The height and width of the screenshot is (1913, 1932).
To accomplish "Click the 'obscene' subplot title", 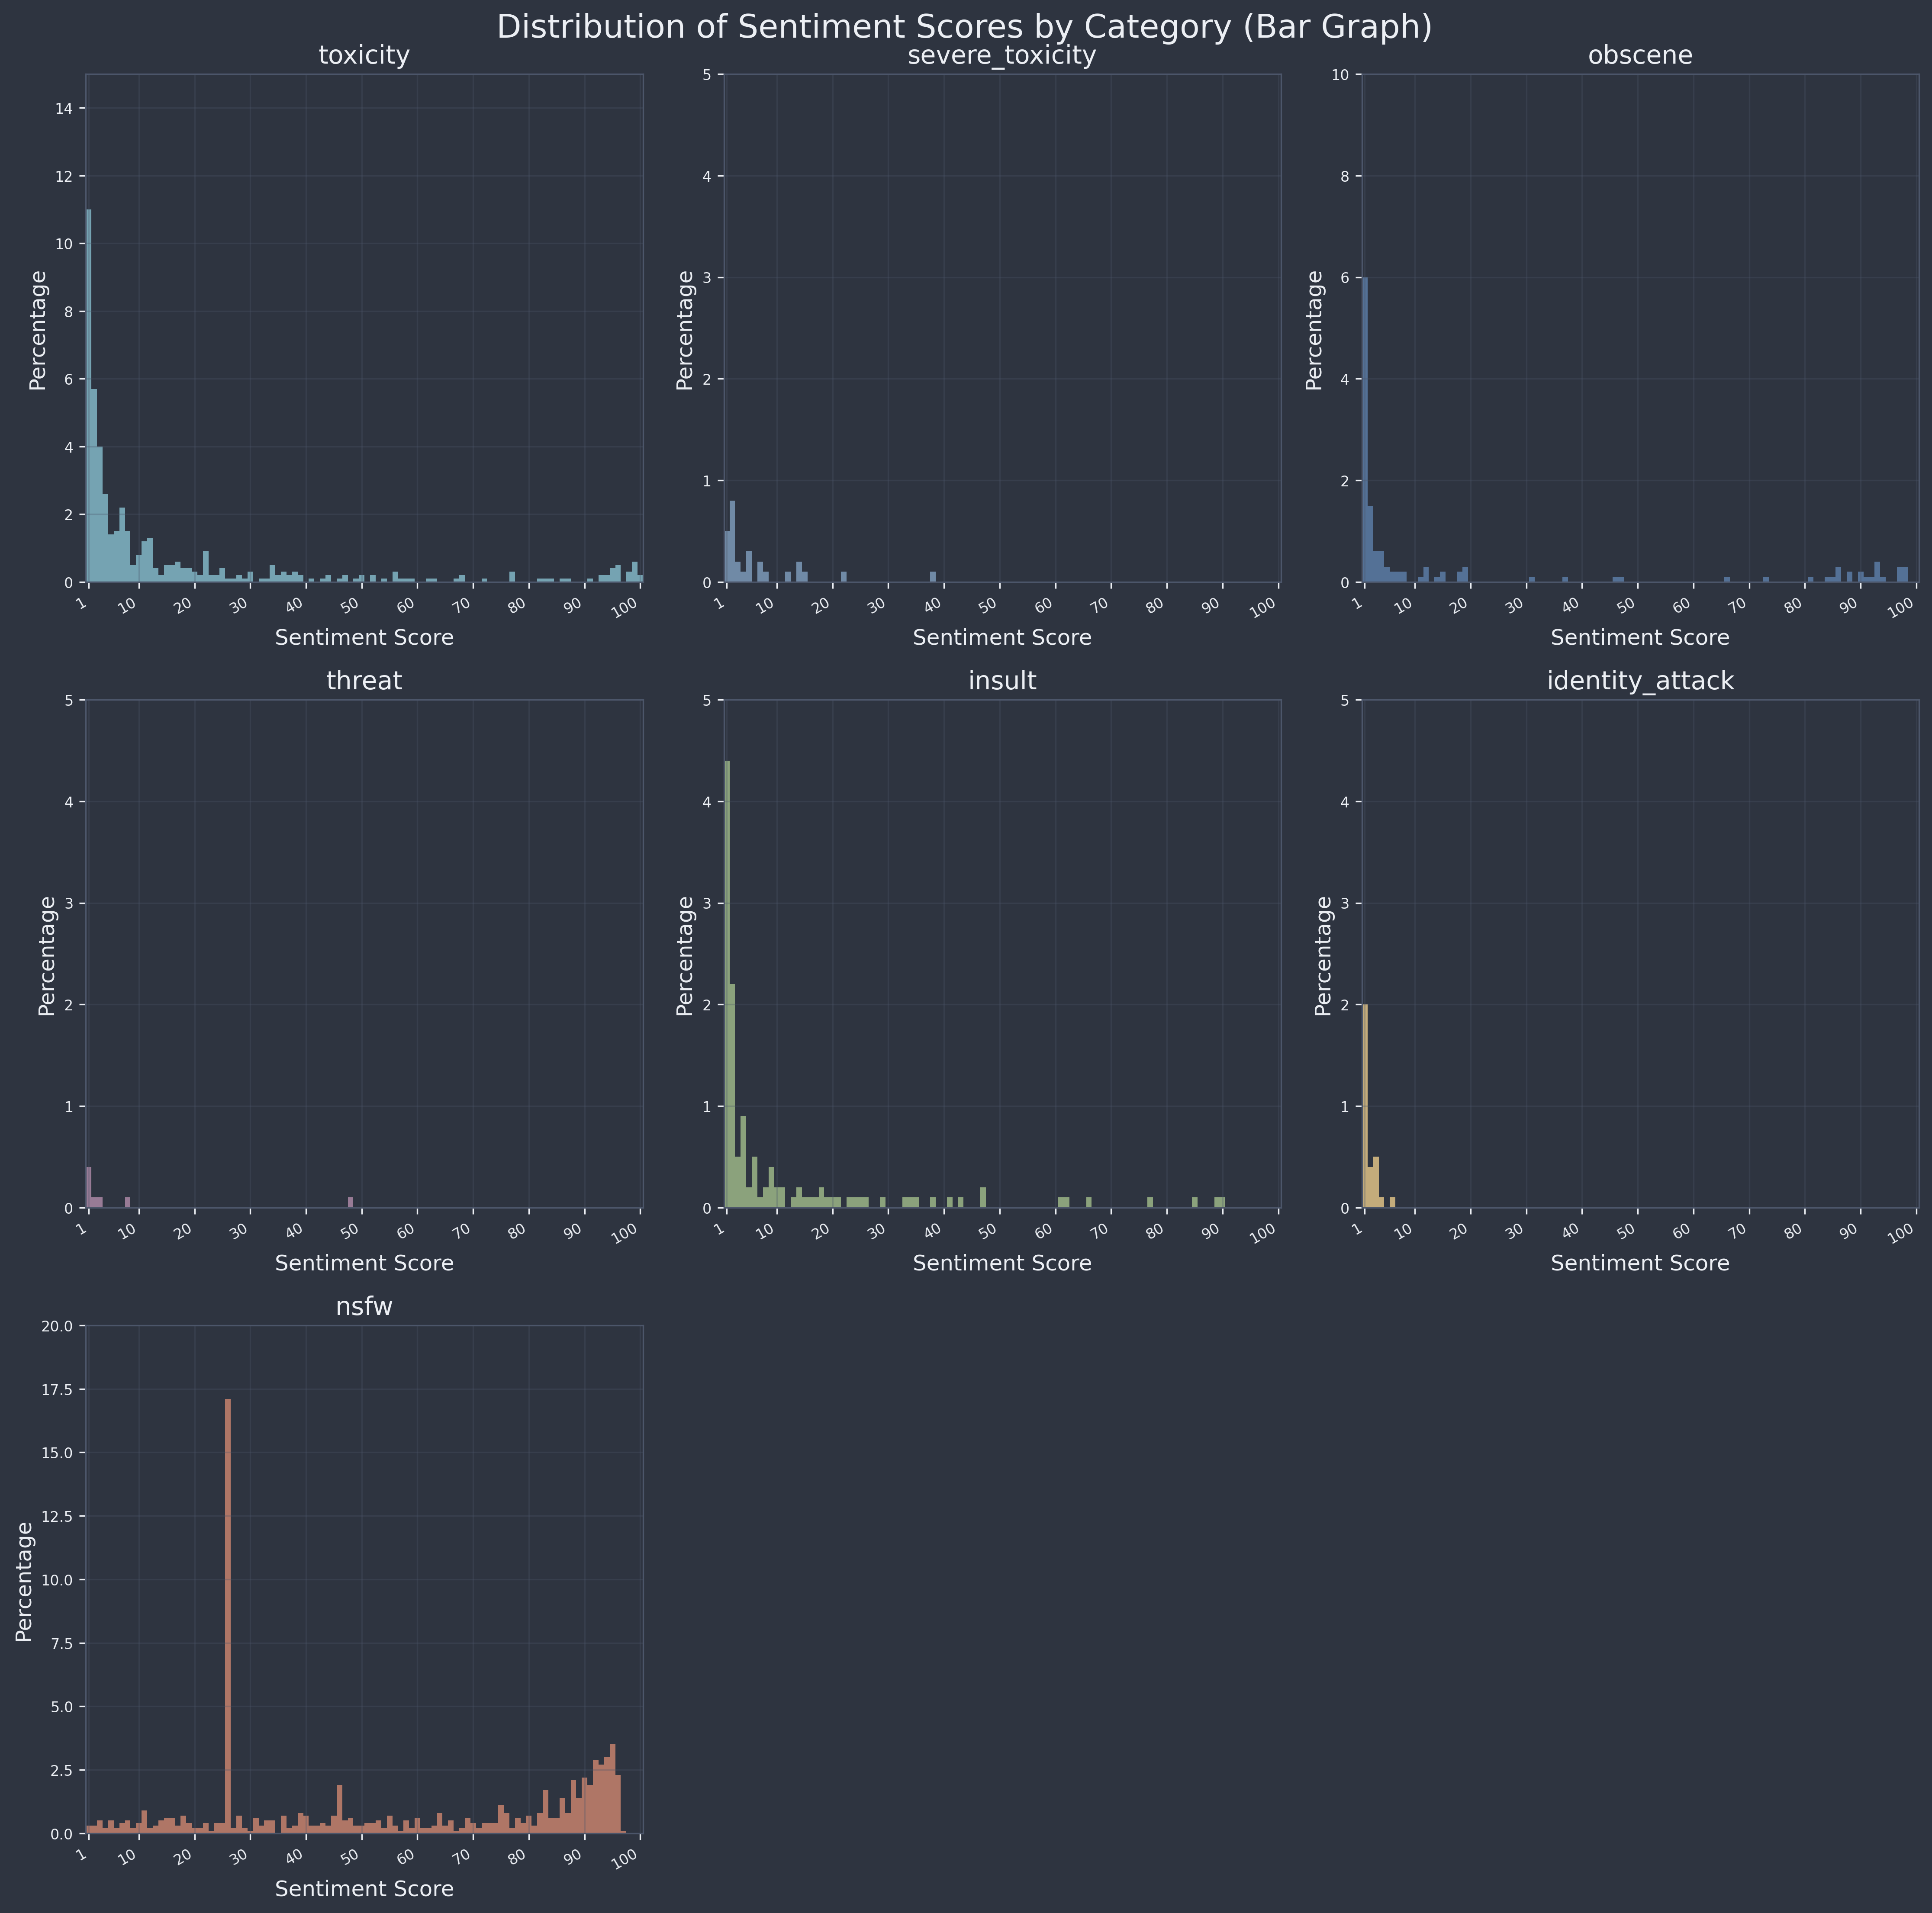I will [1640, 56].
